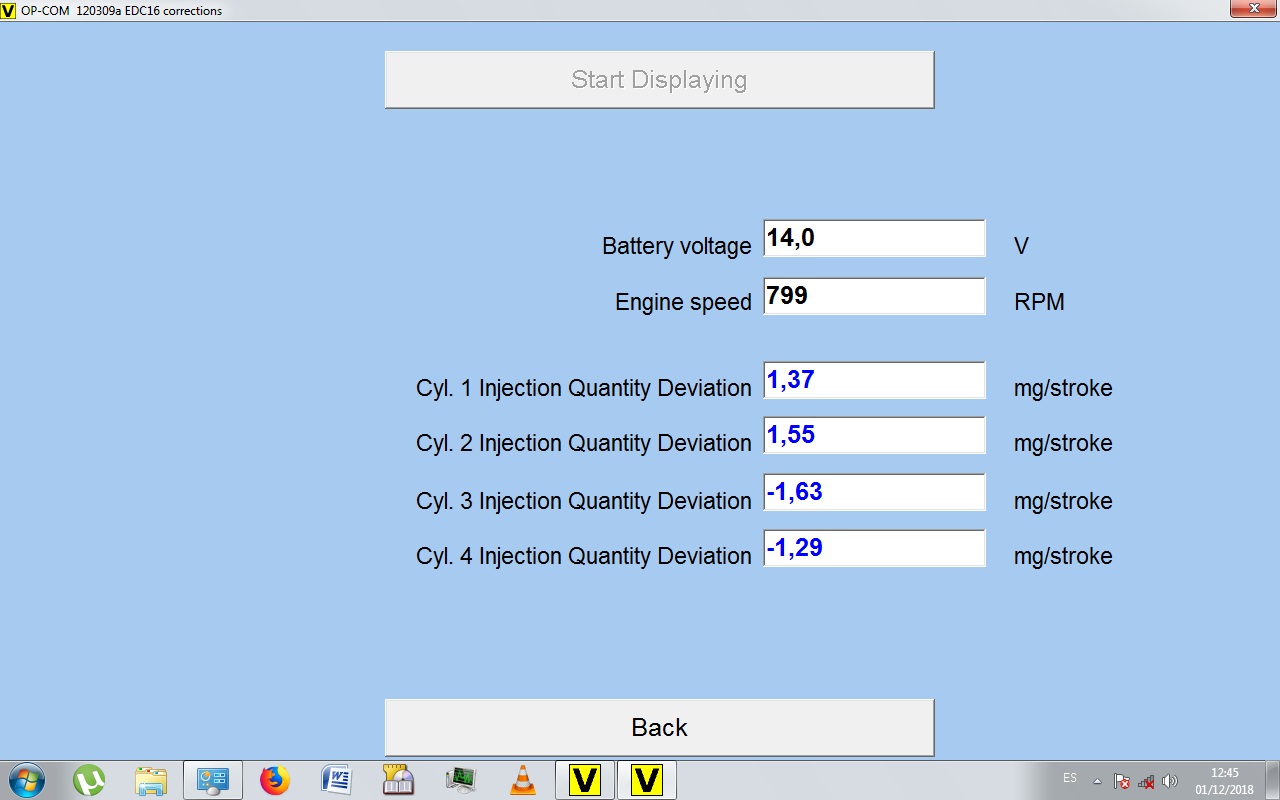Open the volume speaker tray icon
Screen dimensions: 1280x800
1170,781
